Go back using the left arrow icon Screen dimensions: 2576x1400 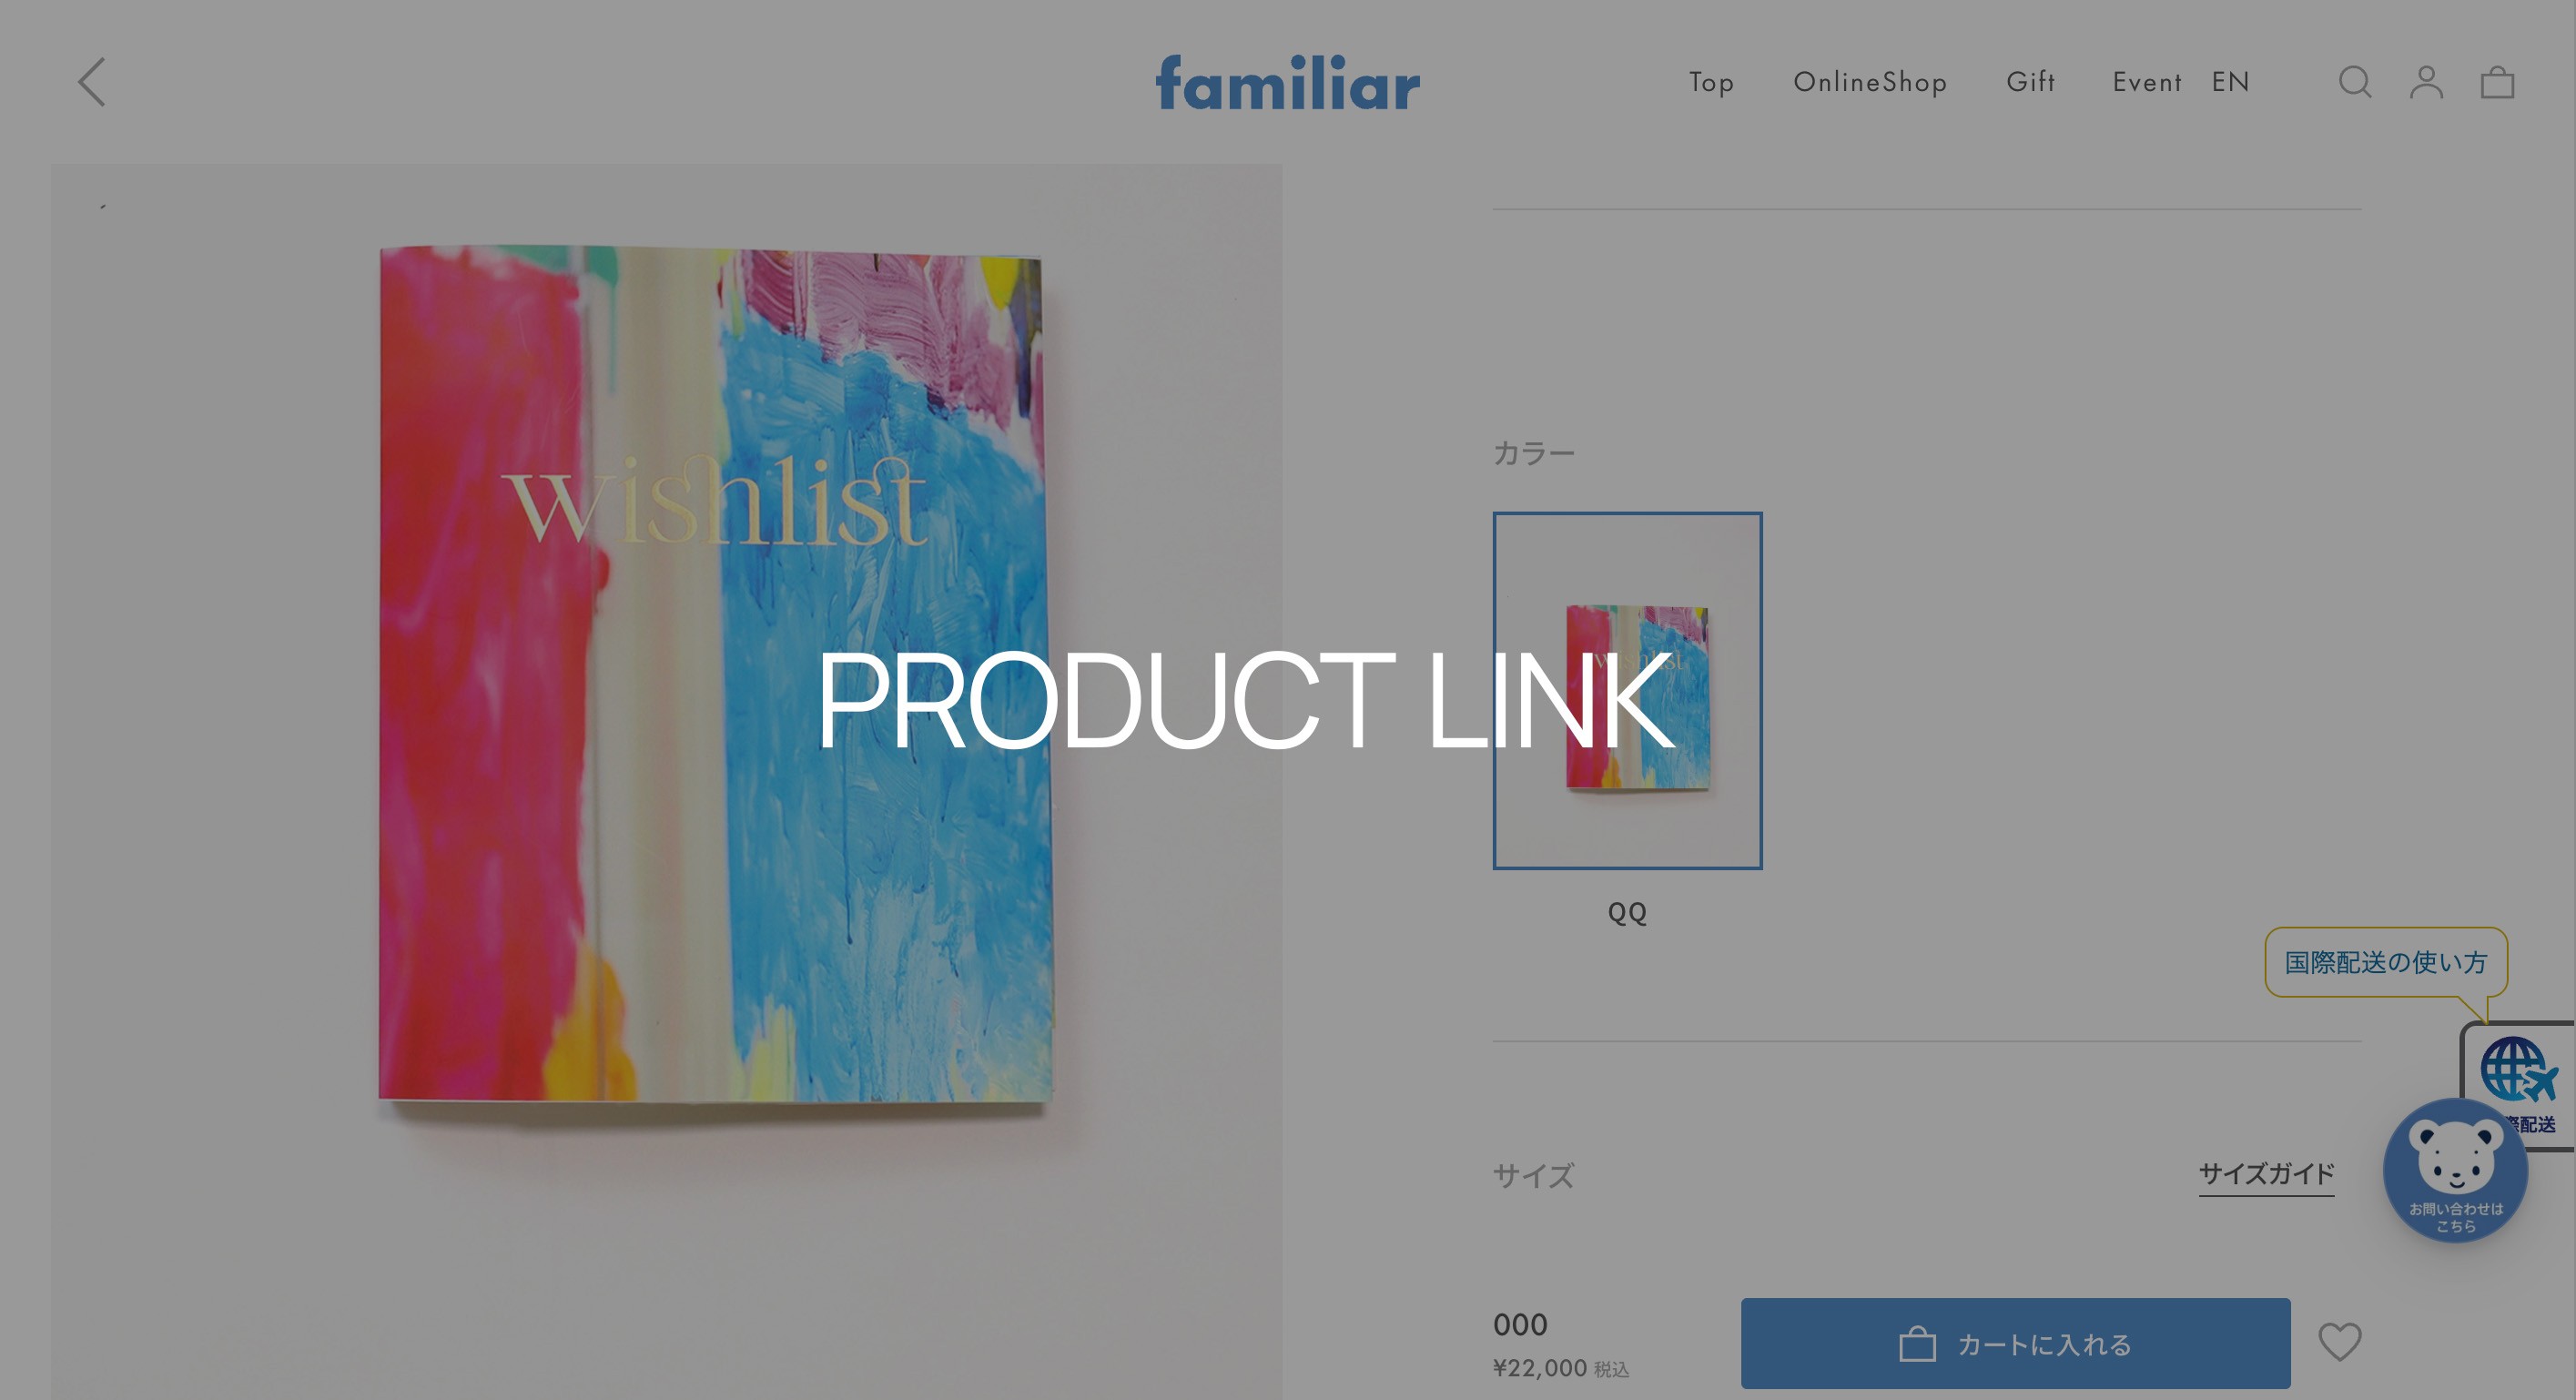[x=92, y=82]
